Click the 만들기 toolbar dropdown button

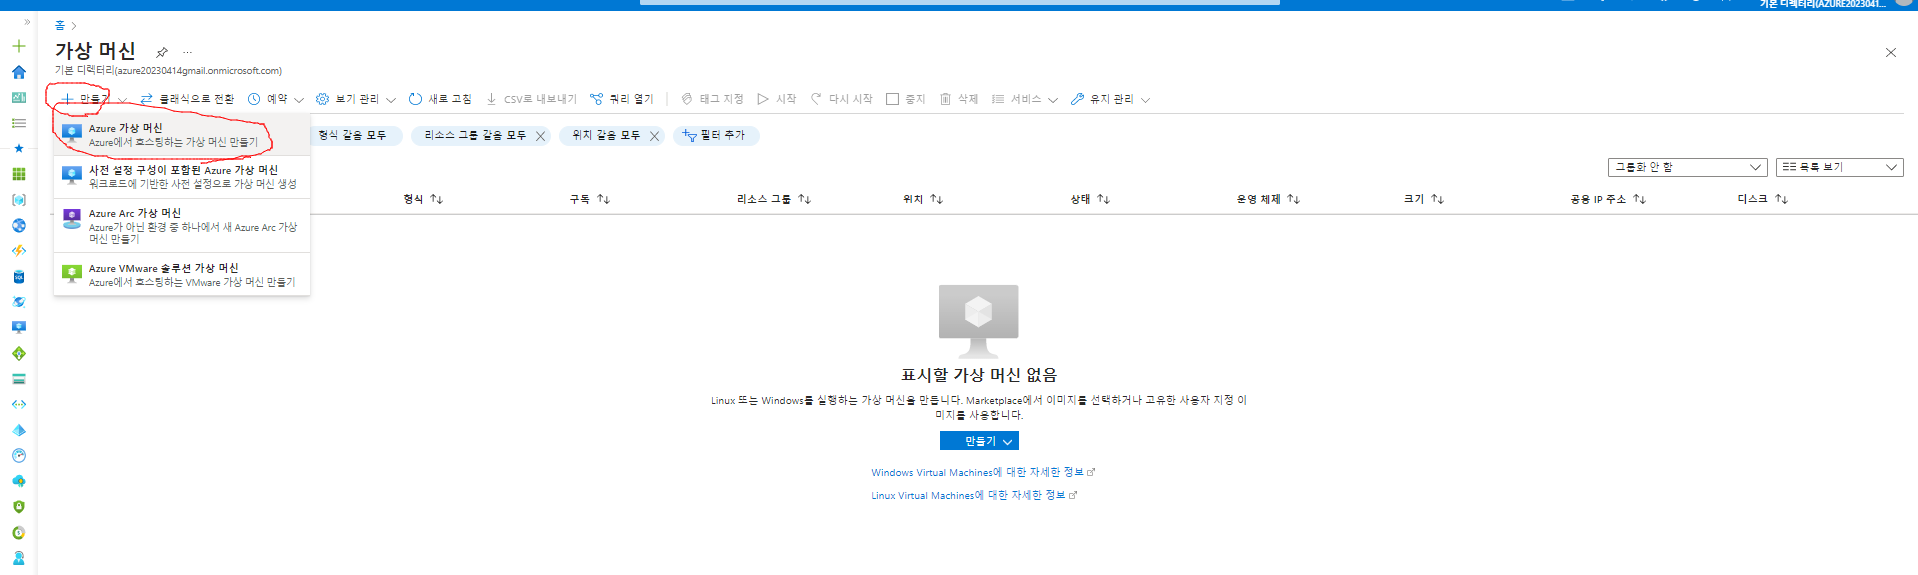[x=94, y=99]
